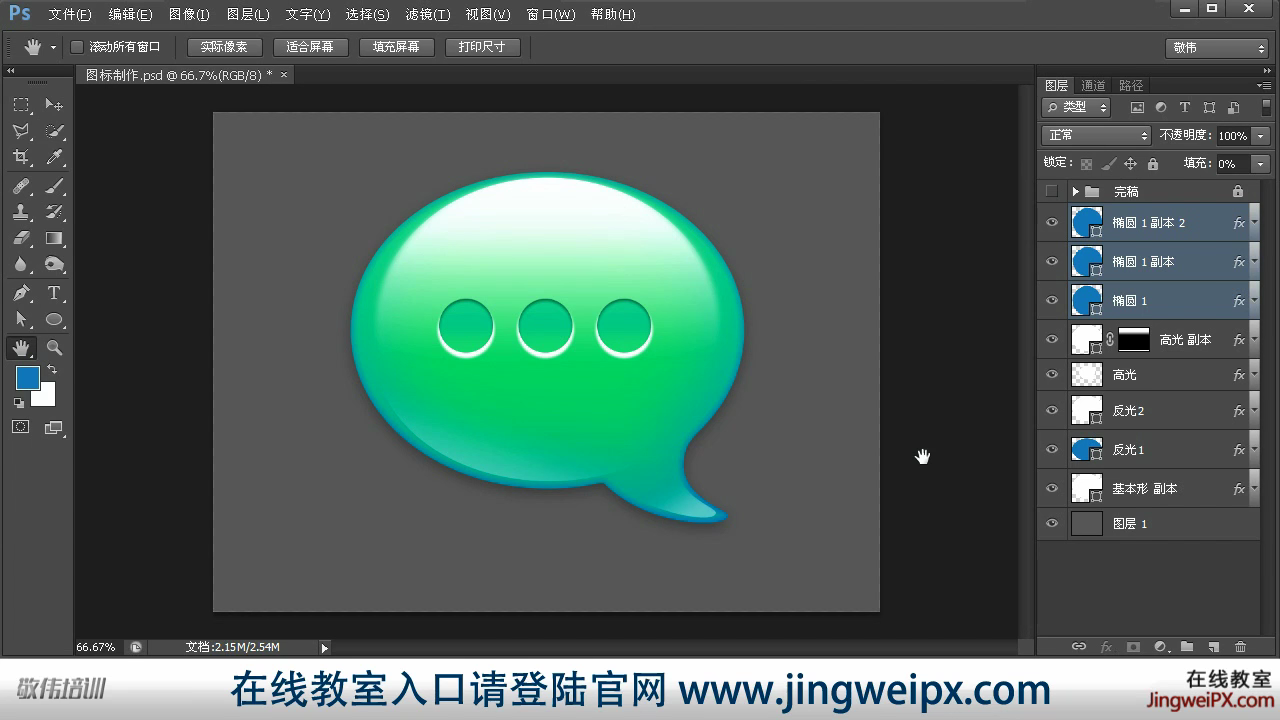Screen dimensions: 1280x720
Task: Hide the 基本形 副本 layer
Action: pyautogui.click(x=1051, y=489)
